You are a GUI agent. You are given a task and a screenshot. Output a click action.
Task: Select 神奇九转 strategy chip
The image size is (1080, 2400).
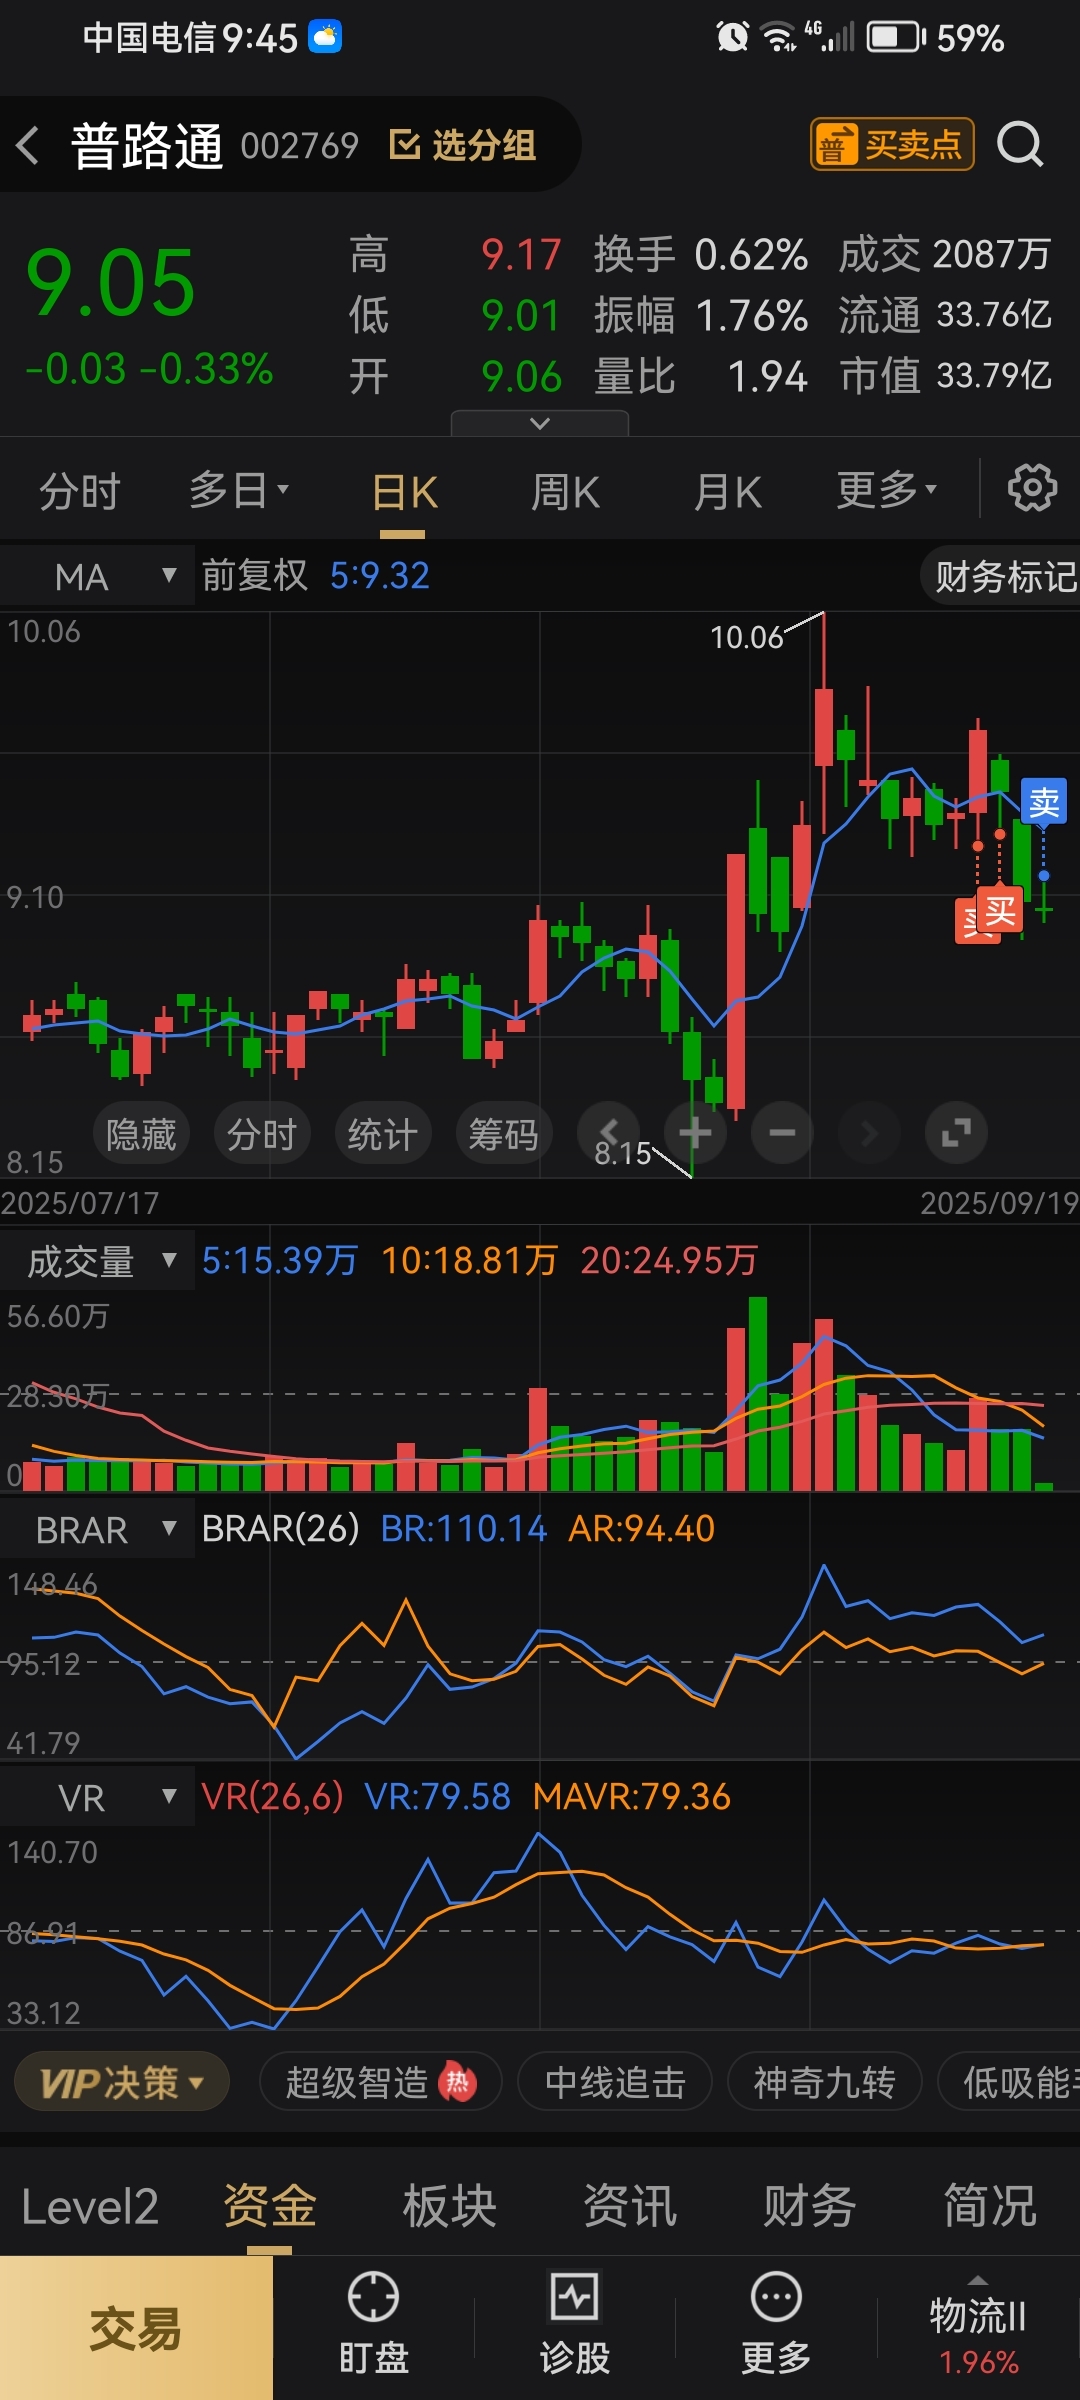[x=824, y=2083]
